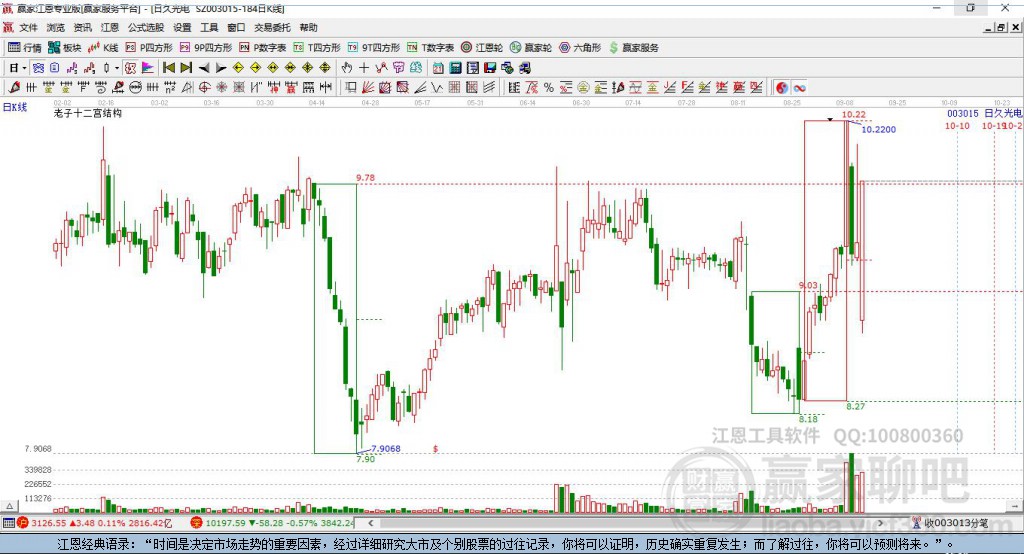Screen dimensions: 1024x554
Task: Click the 10.2200 price label
Action: coord(878,129)
